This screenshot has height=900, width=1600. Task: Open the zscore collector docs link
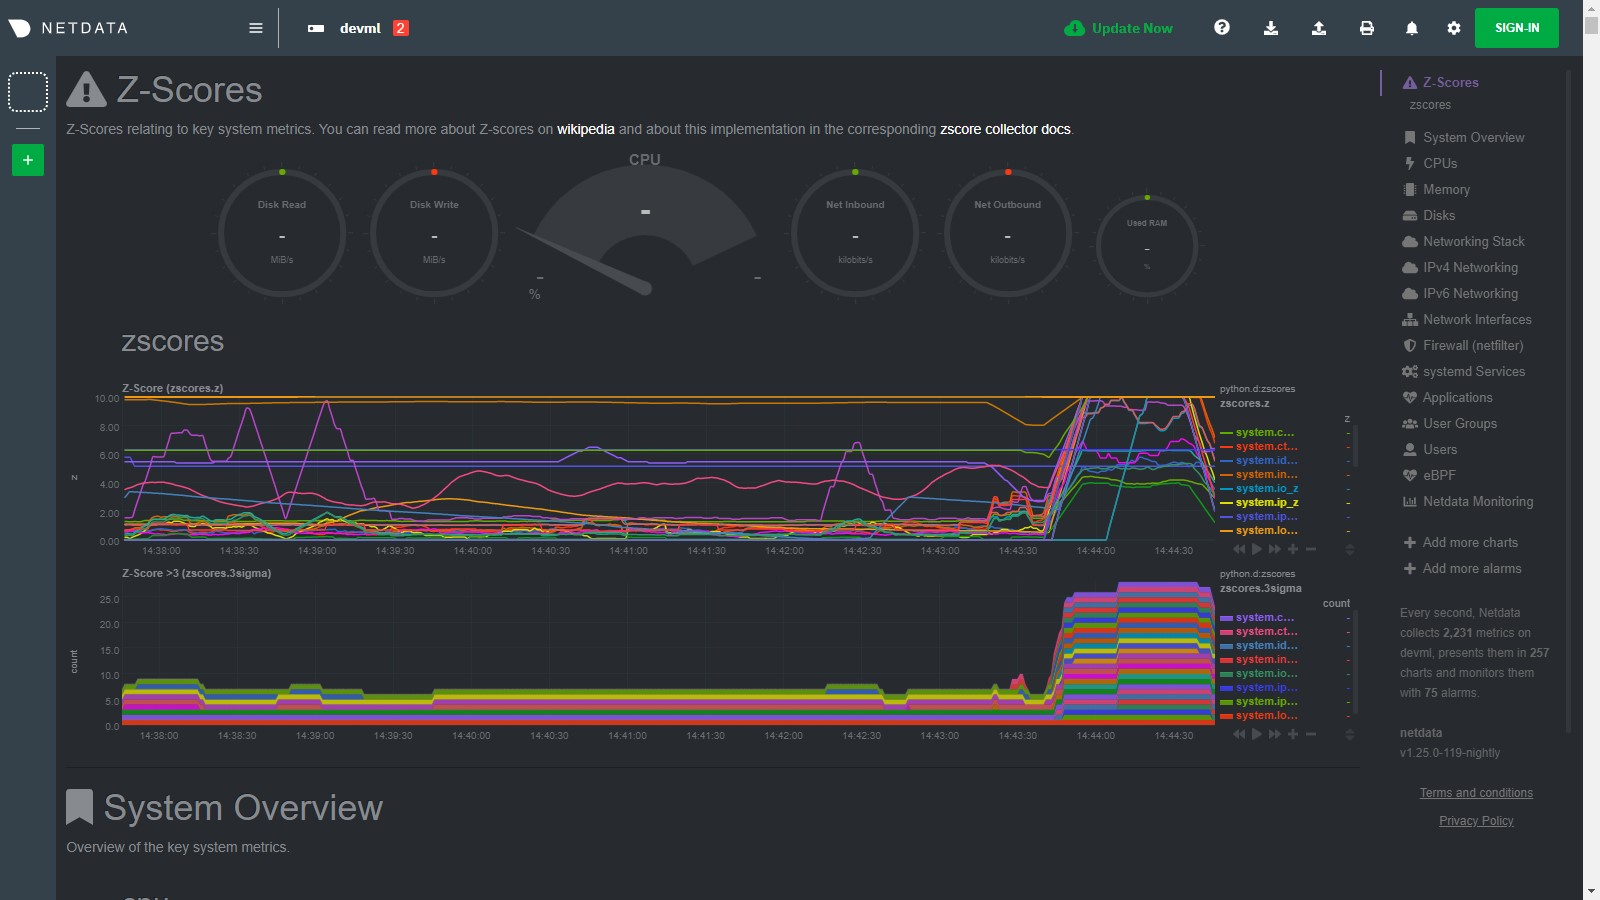[1005, 129]
